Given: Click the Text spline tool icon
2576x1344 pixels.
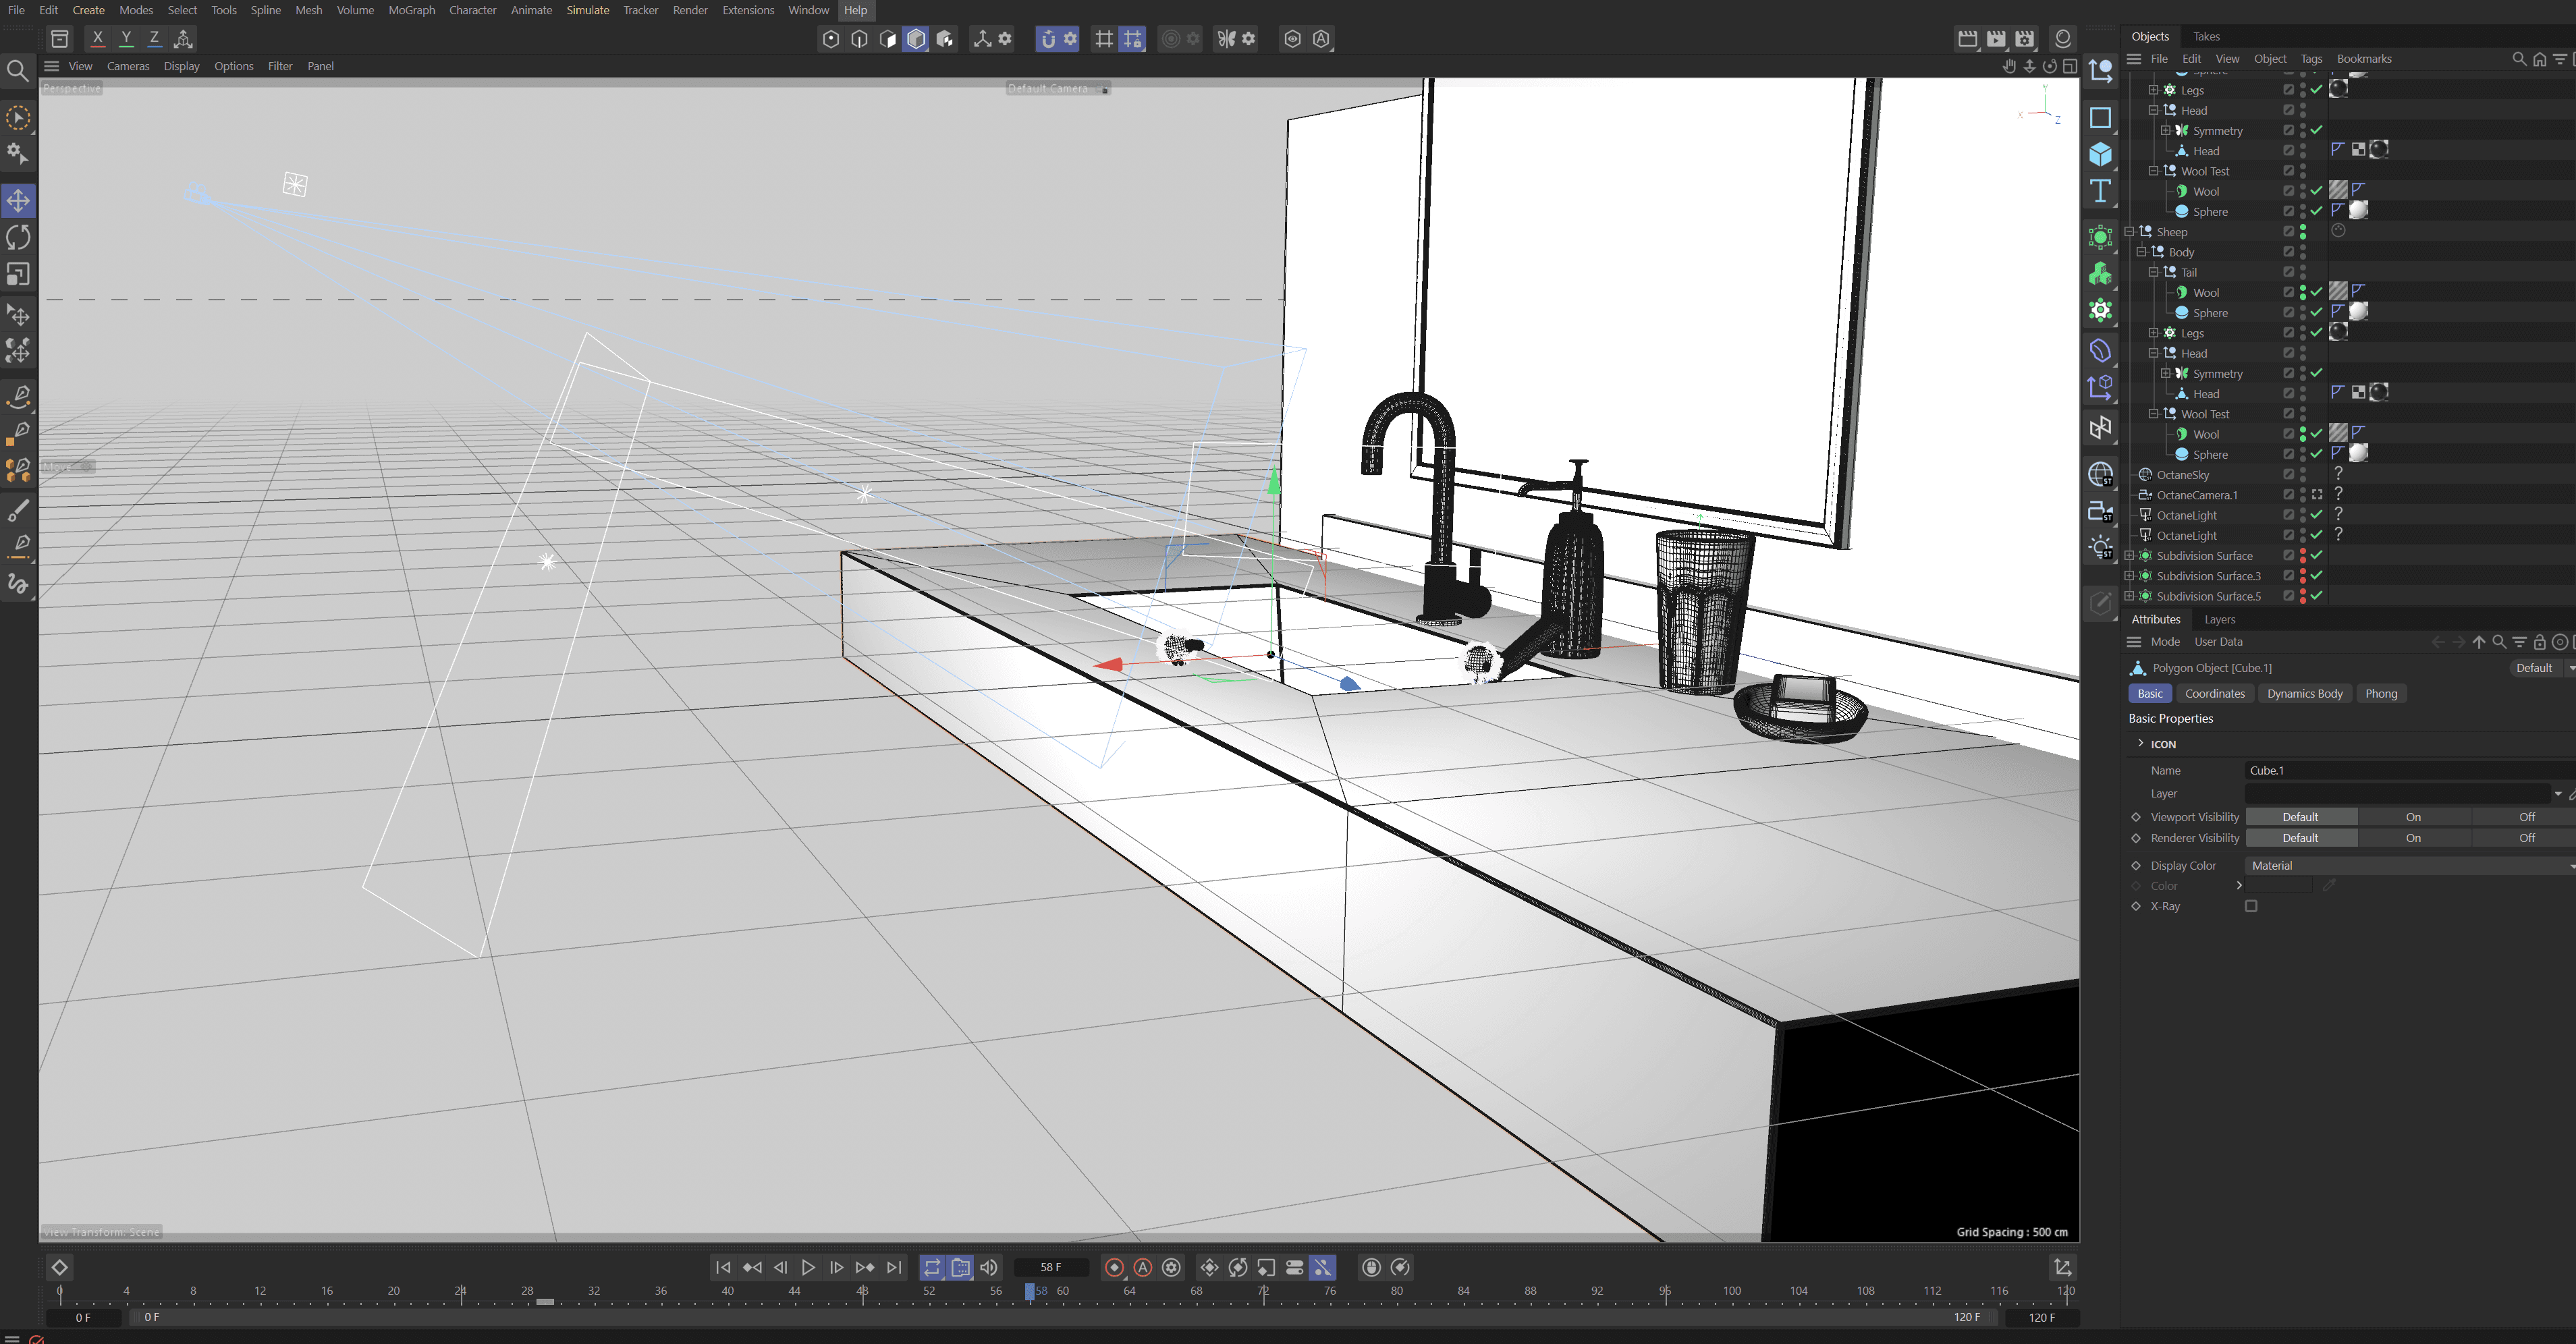Looking at the screenshot, I should [2100, 191].
